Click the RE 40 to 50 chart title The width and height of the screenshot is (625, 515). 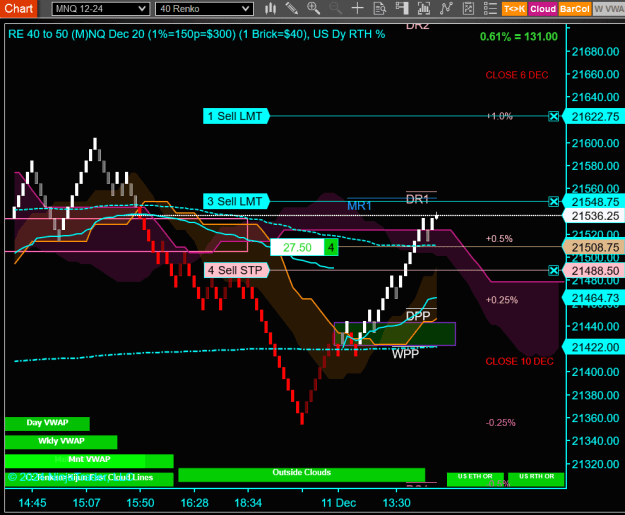point(197,34)
